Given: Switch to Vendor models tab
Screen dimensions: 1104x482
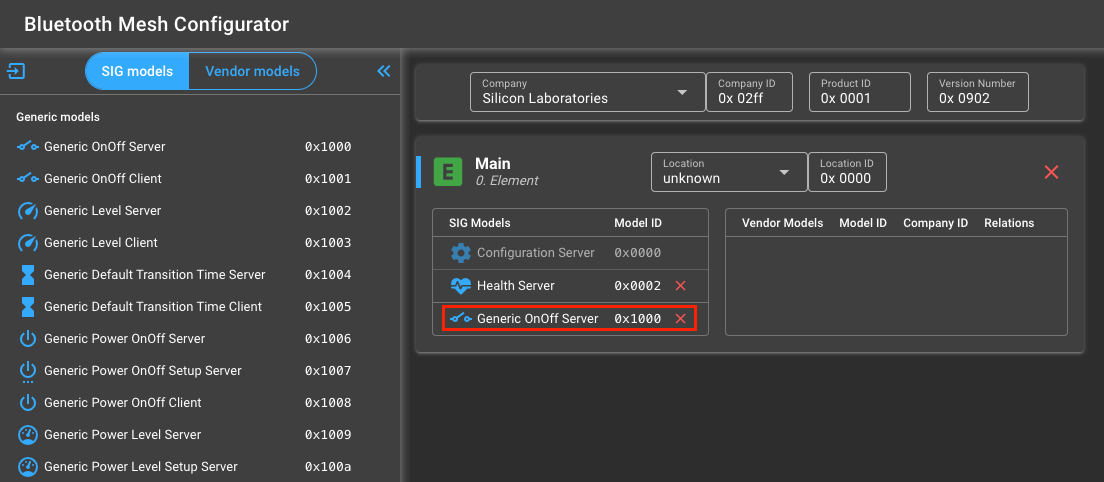Looking at the screenshot, I should tap(252, 71).
